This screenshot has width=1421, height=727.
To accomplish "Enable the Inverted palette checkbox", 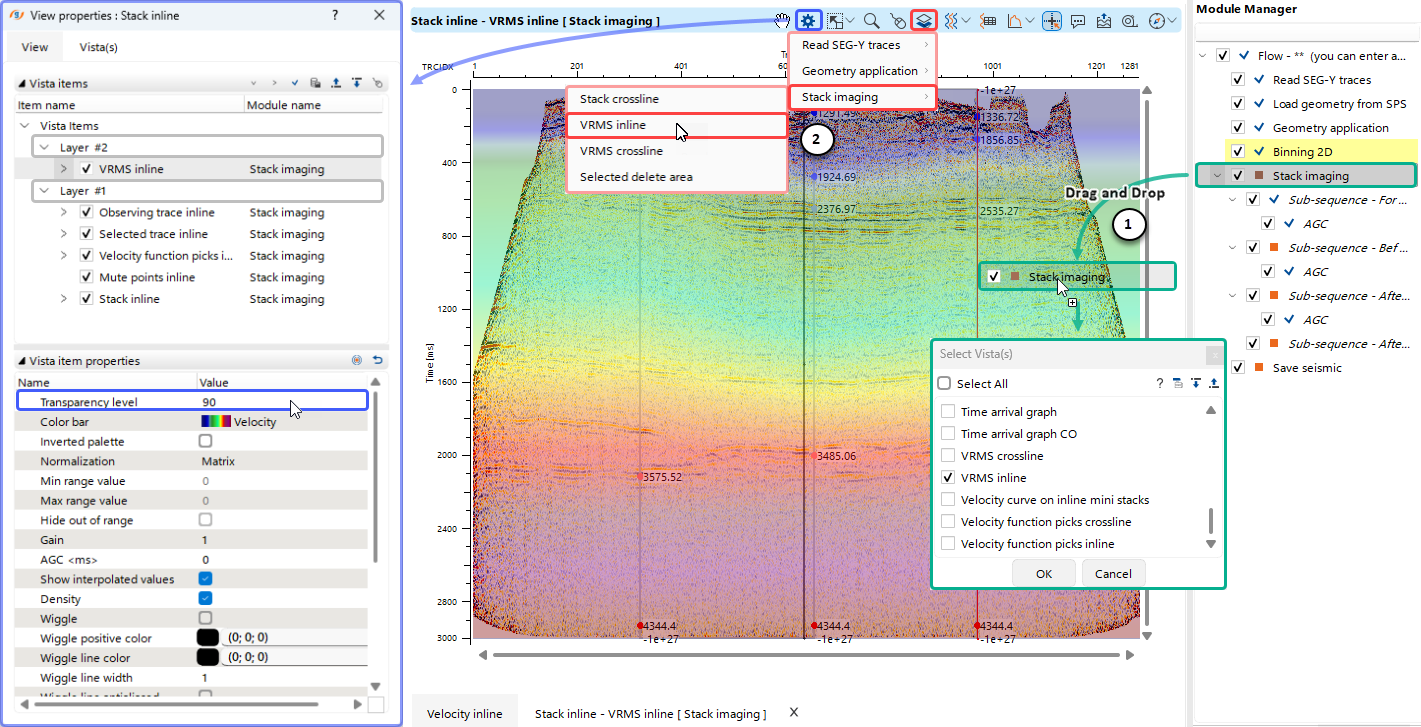I will tap(205, 441).
